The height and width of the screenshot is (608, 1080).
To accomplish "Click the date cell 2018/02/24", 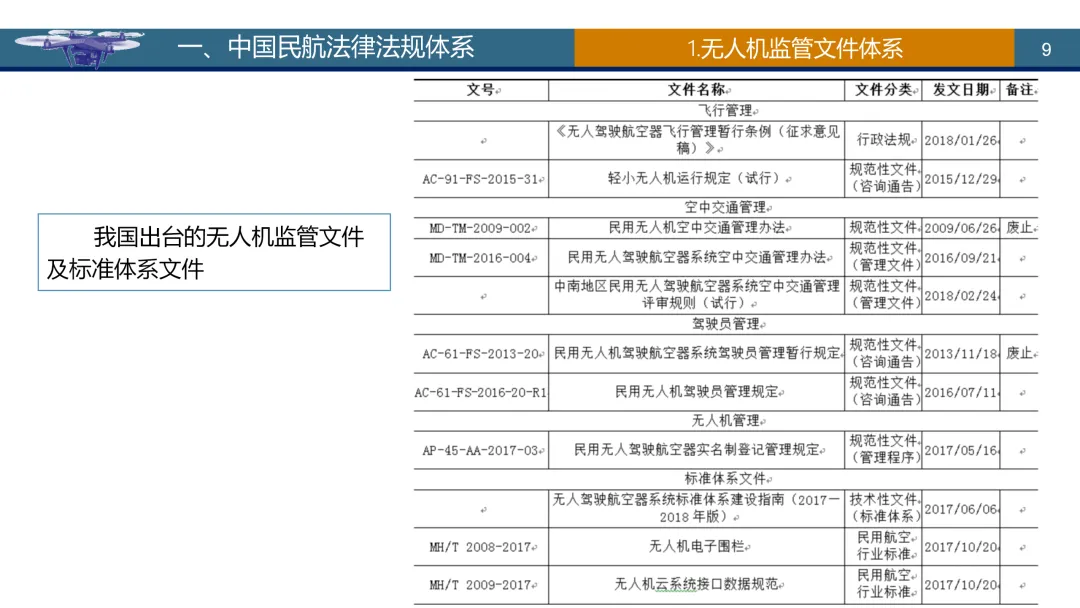I will pos(961,296).
